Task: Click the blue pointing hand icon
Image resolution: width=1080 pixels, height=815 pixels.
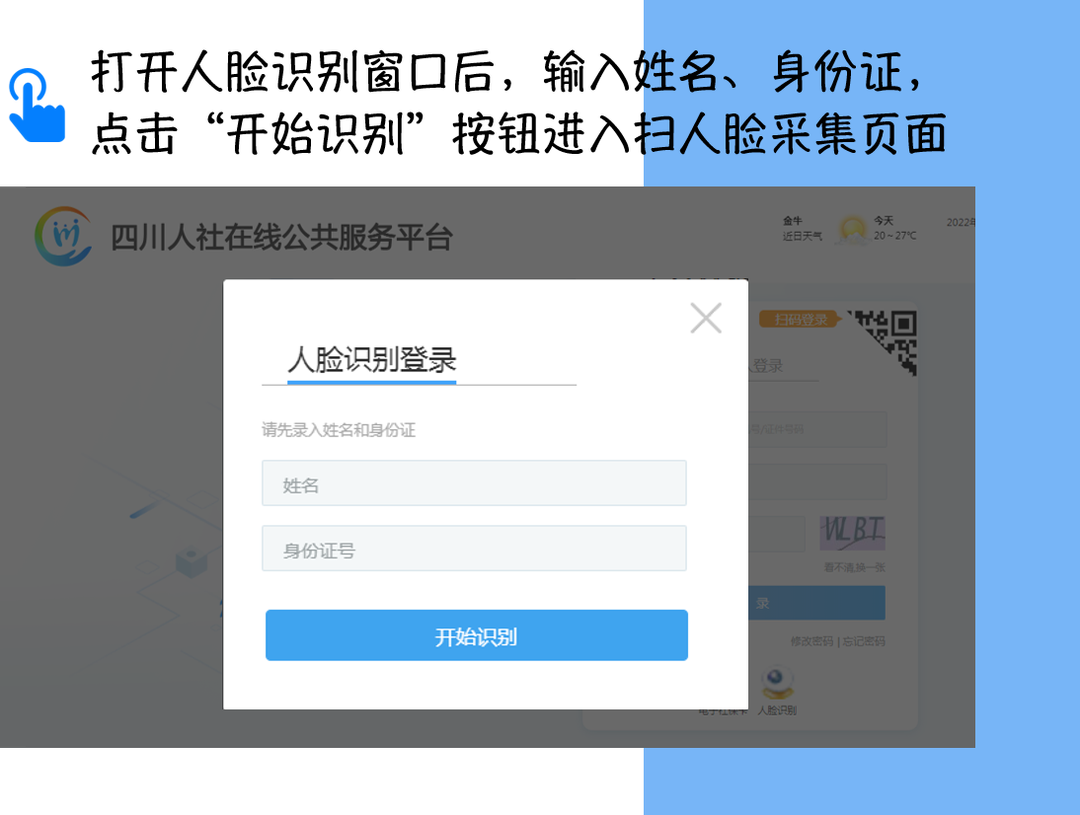Action: click(37, 105)
